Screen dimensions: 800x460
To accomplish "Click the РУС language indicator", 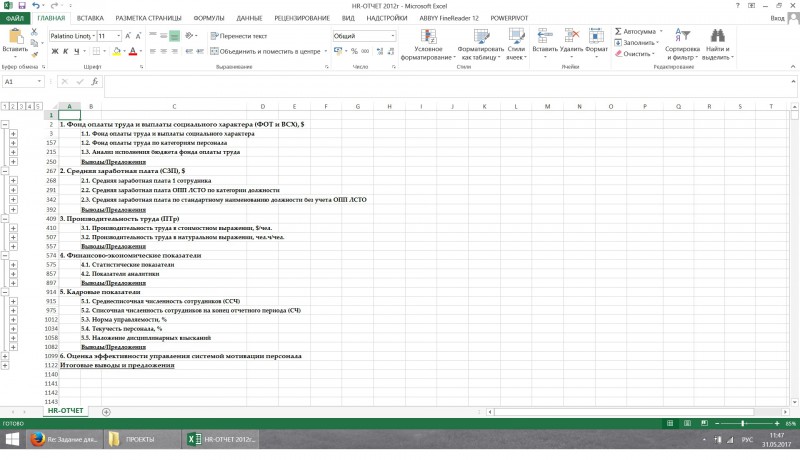I will 747,440.
